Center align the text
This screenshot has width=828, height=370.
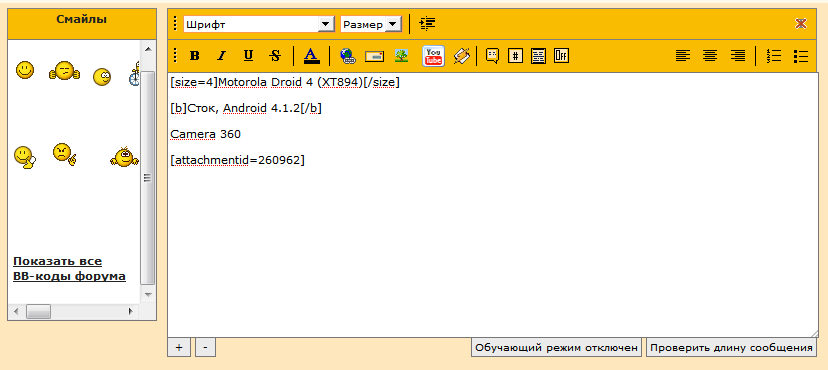point(710,55)
